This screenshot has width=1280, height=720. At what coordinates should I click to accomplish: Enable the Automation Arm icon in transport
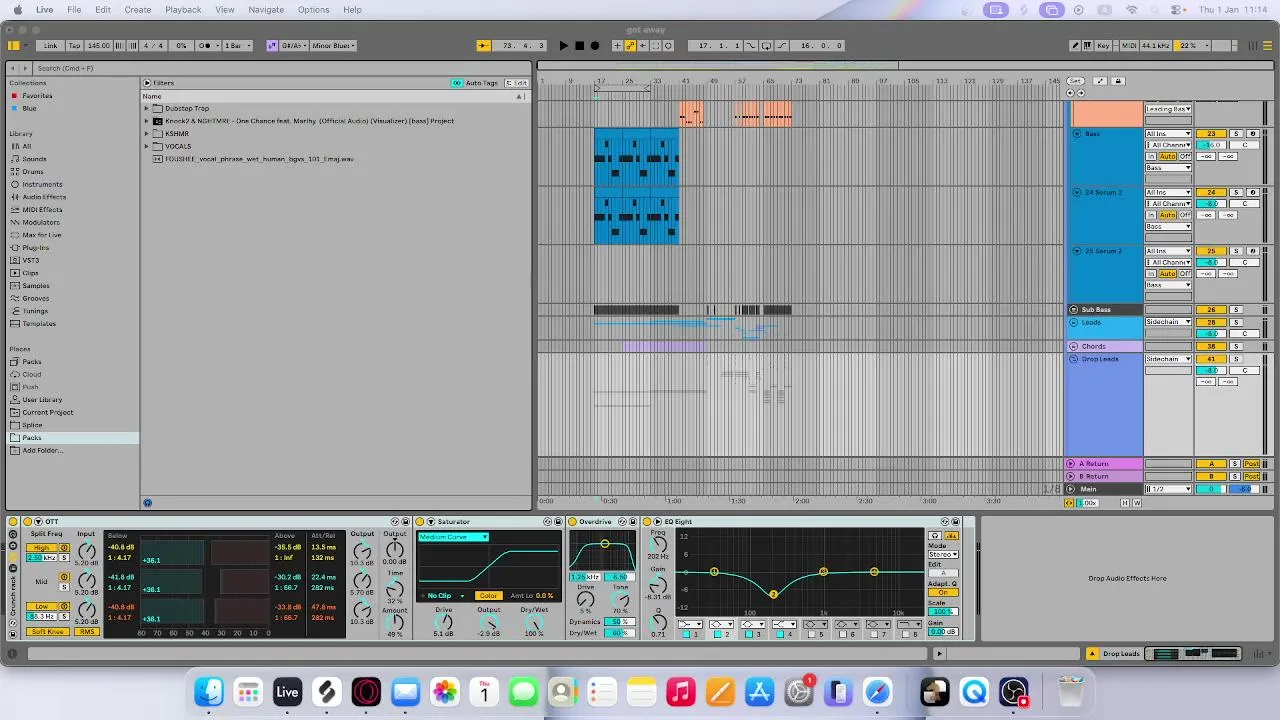[630, 45]
